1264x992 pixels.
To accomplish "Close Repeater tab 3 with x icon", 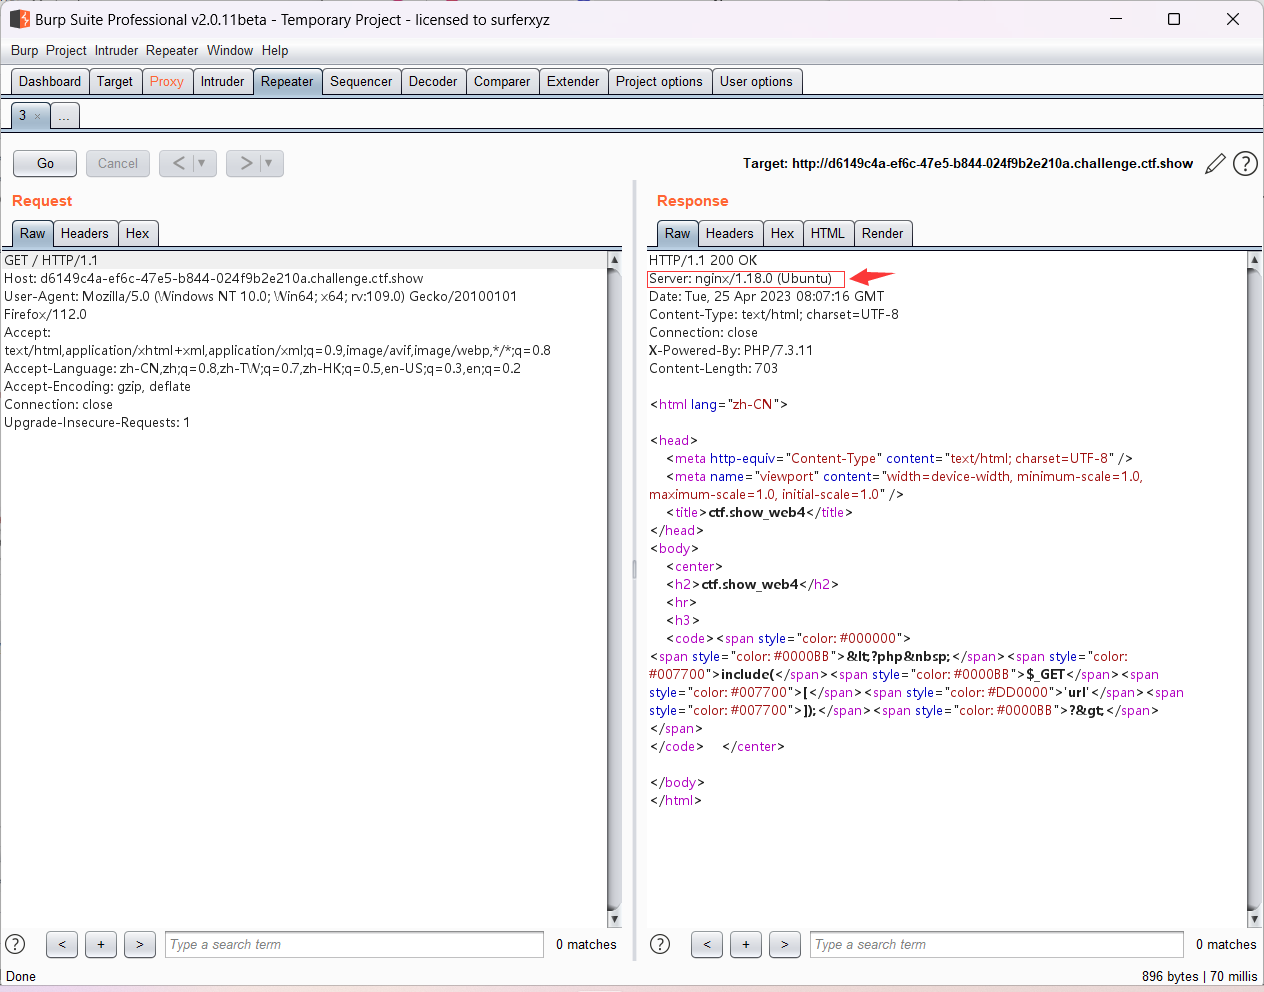I will (38, 117).
